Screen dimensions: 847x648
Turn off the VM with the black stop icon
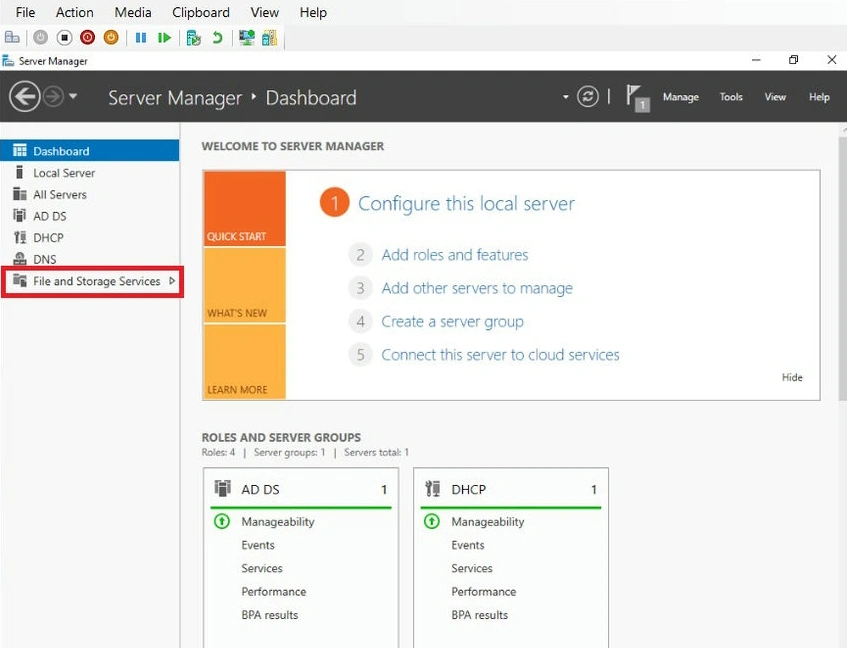64,37
